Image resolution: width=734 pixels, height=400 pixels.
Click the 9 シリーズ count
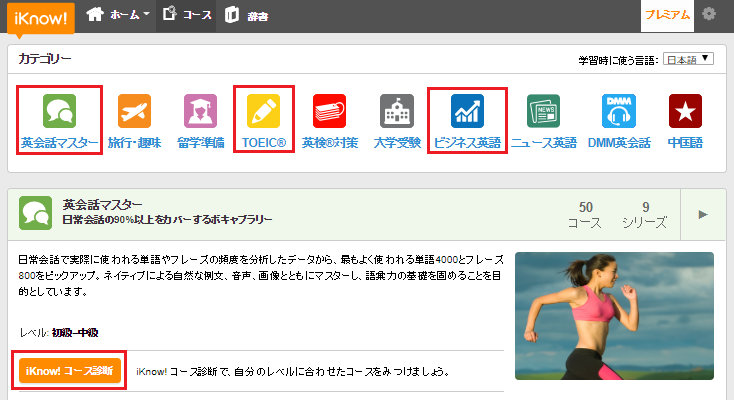coord(645,215)
